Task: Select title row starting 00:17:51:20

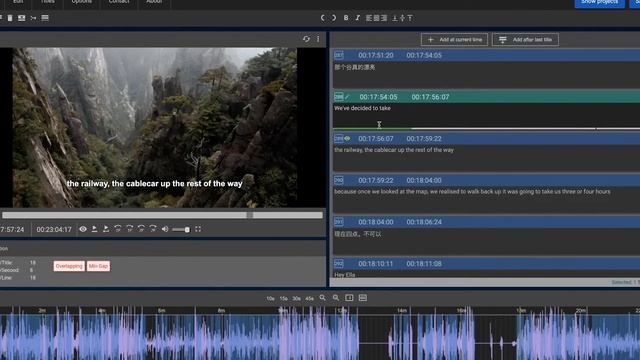Action: point(487,55)
